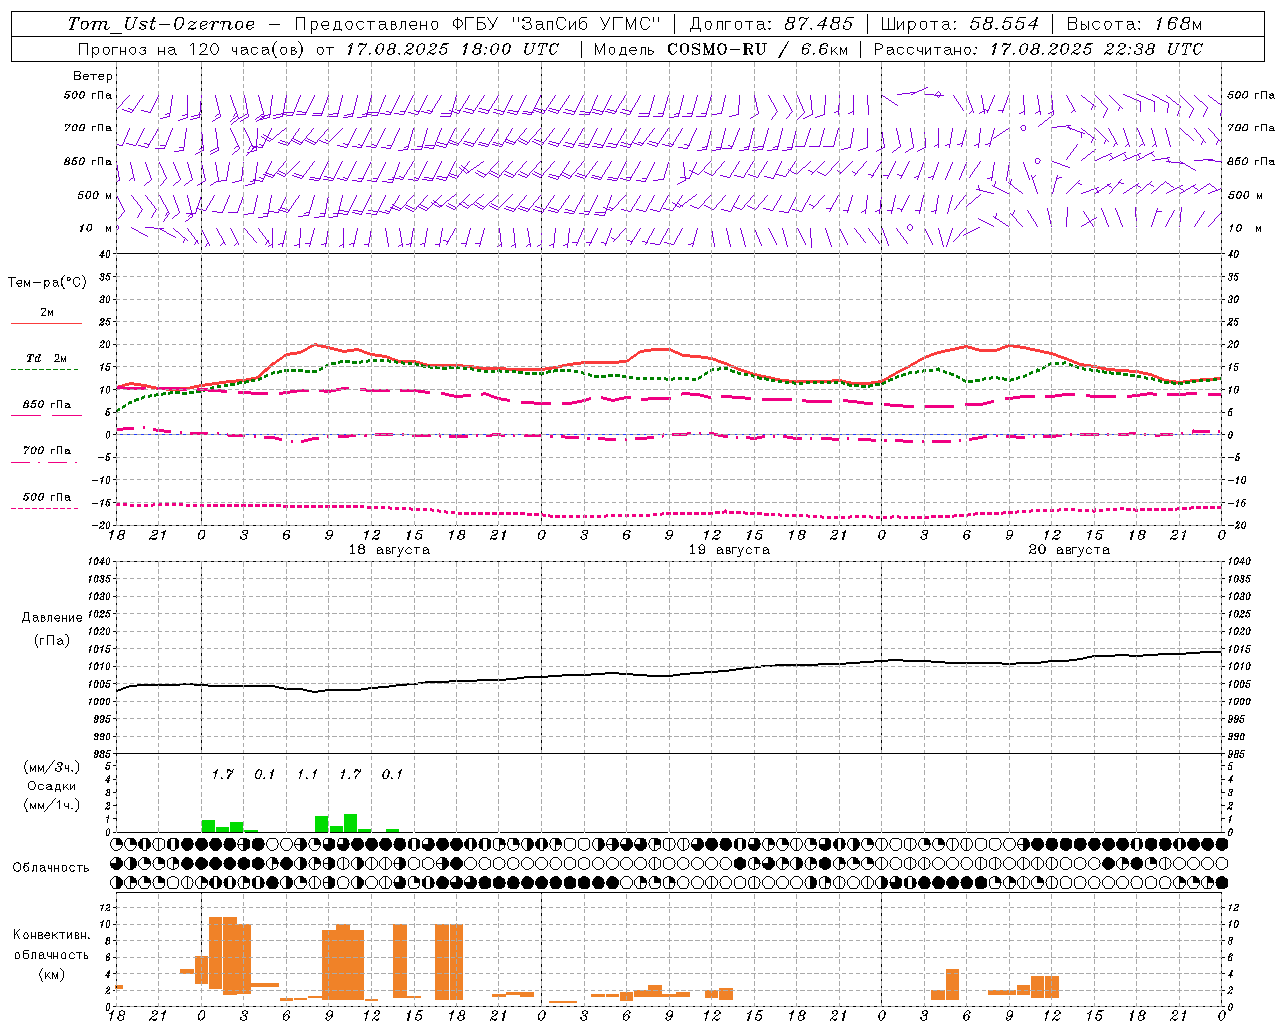Select the latitude value 58.554

(x=1004, y=24)
